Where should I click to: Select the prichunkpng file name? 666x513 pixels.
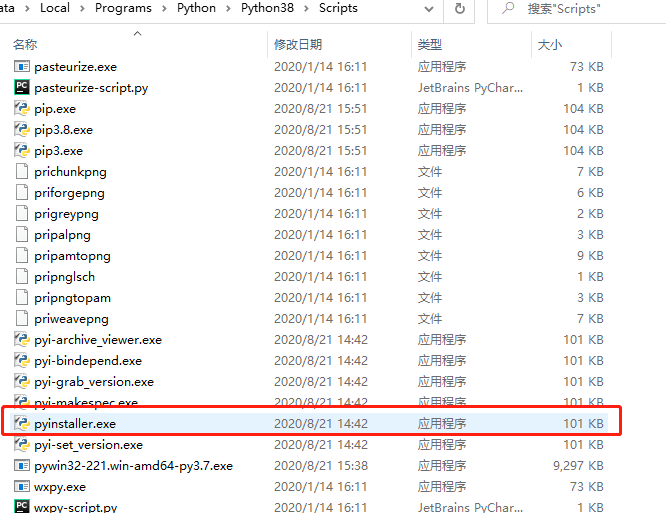point(71,172)
